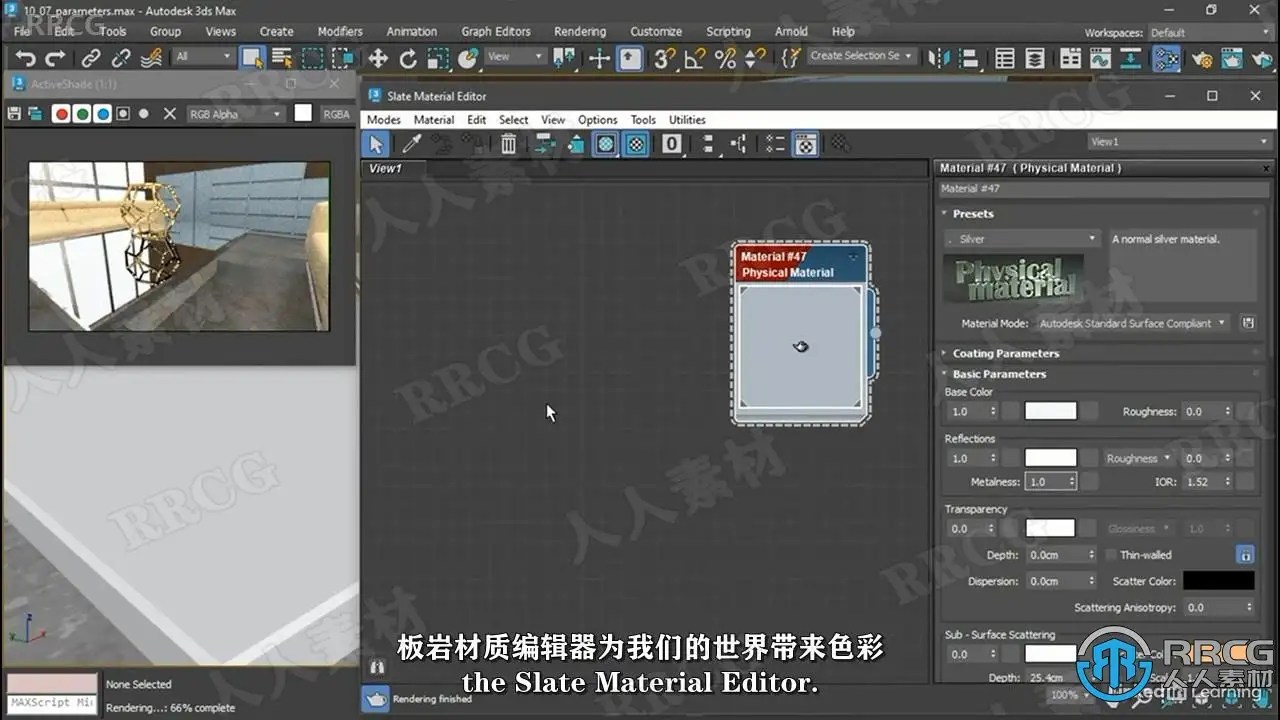Click the Delete Selected trash icon
The height and width of the screenshot is (720, 1280).
pyautogui.click(x=508, y=144)
